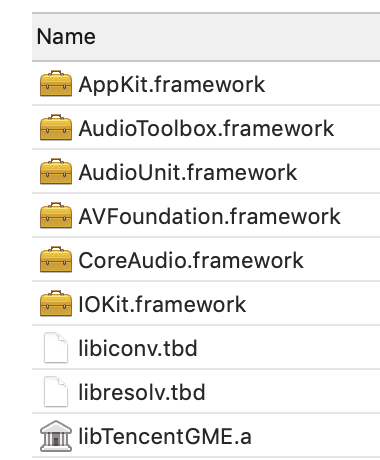Select the AudioToolbox.framework toolbox icon

(x=56, y=127)
